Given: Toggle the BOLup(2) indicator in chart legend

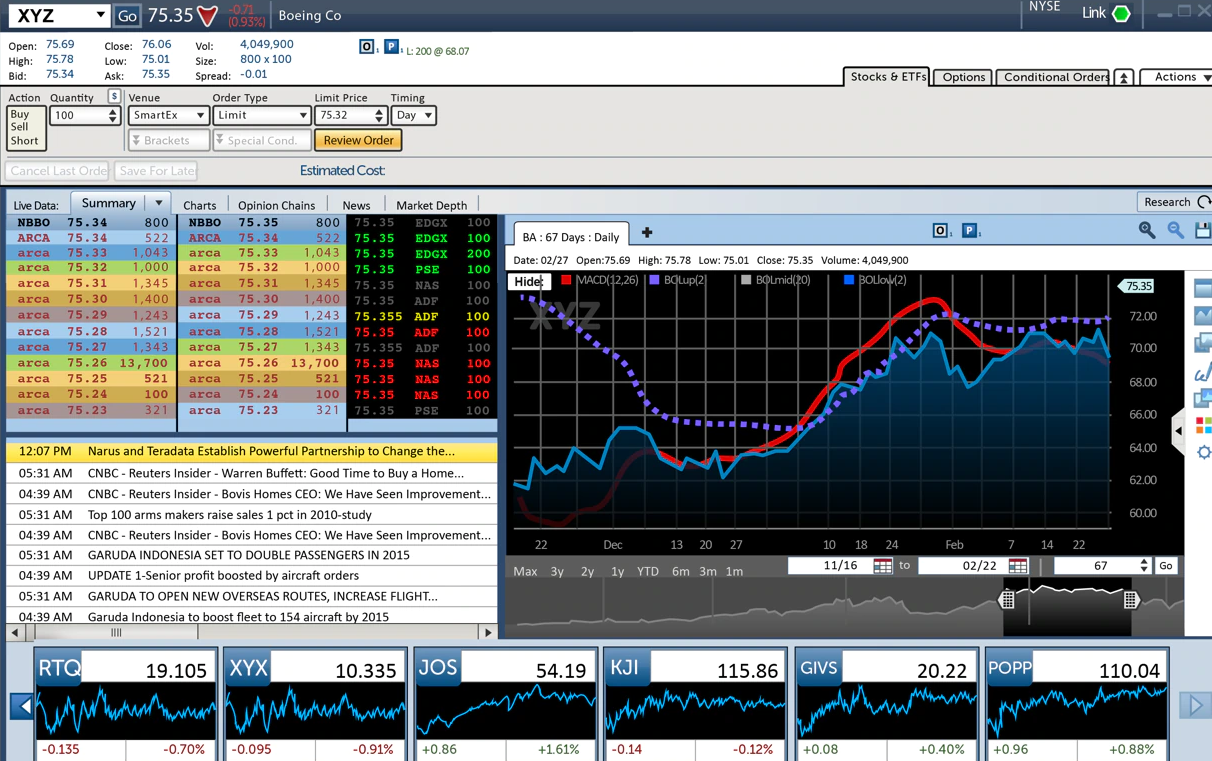Looking at the screenshot, I should point(678,281).
